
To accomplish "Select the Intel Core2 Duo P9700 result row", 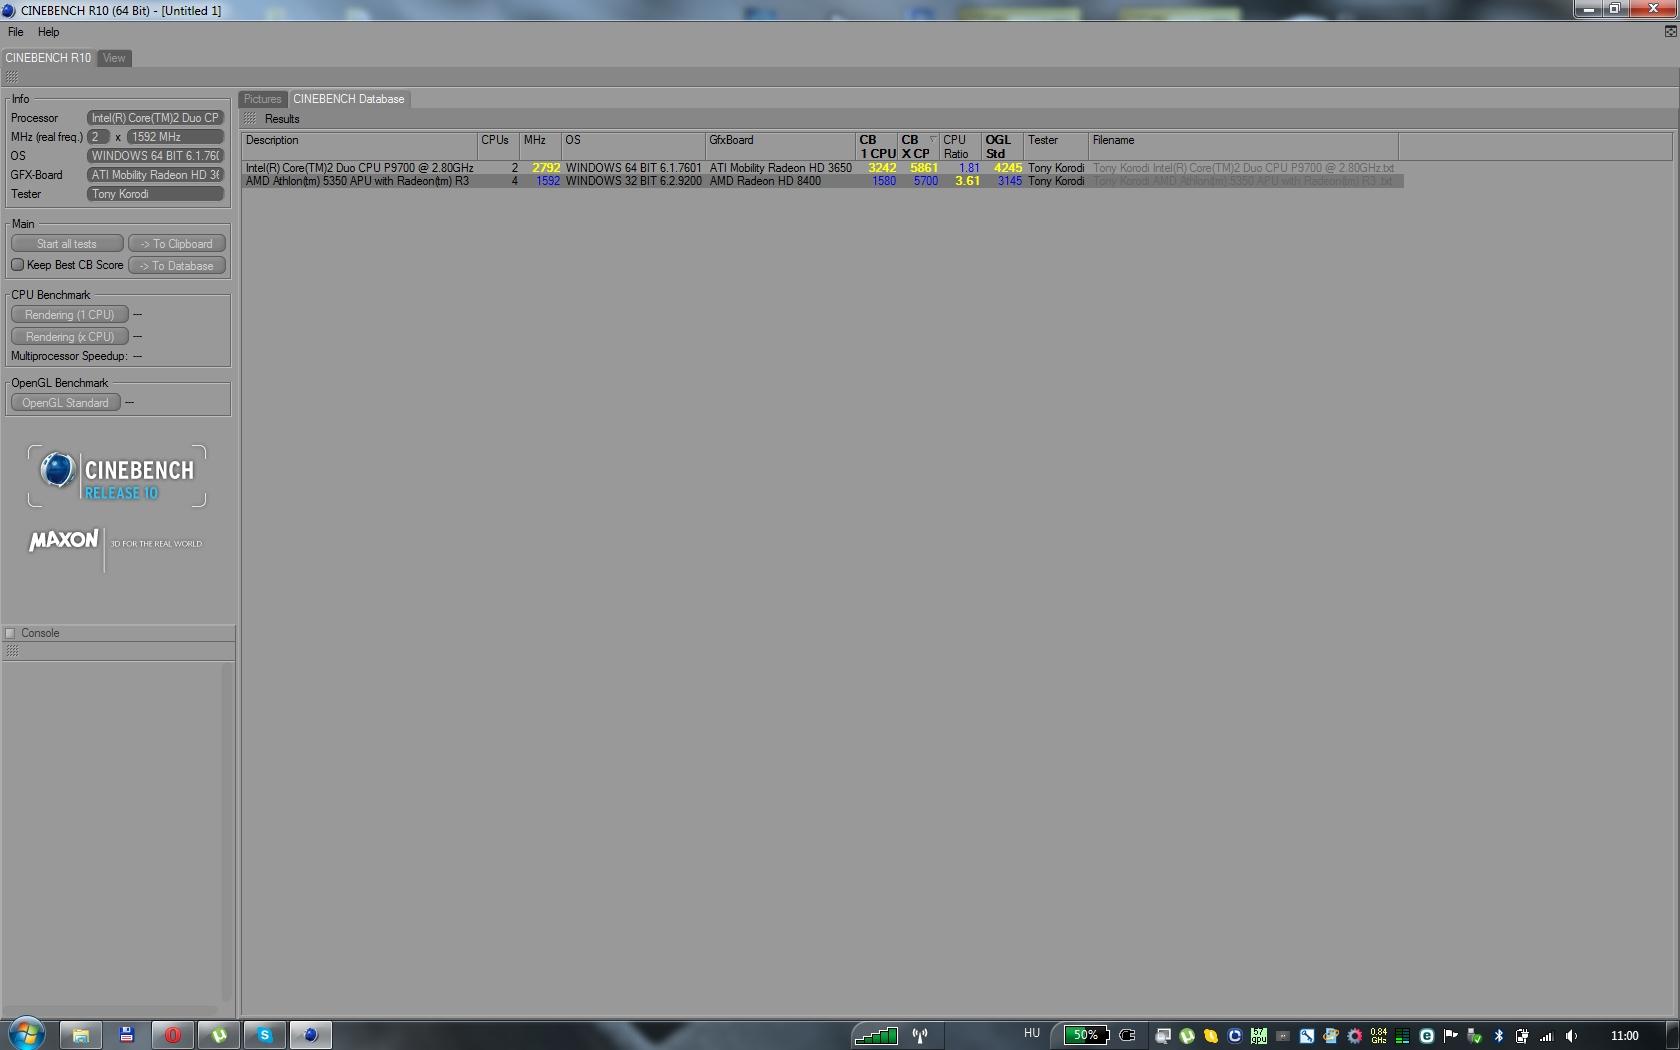I will (x=823, y=168).
